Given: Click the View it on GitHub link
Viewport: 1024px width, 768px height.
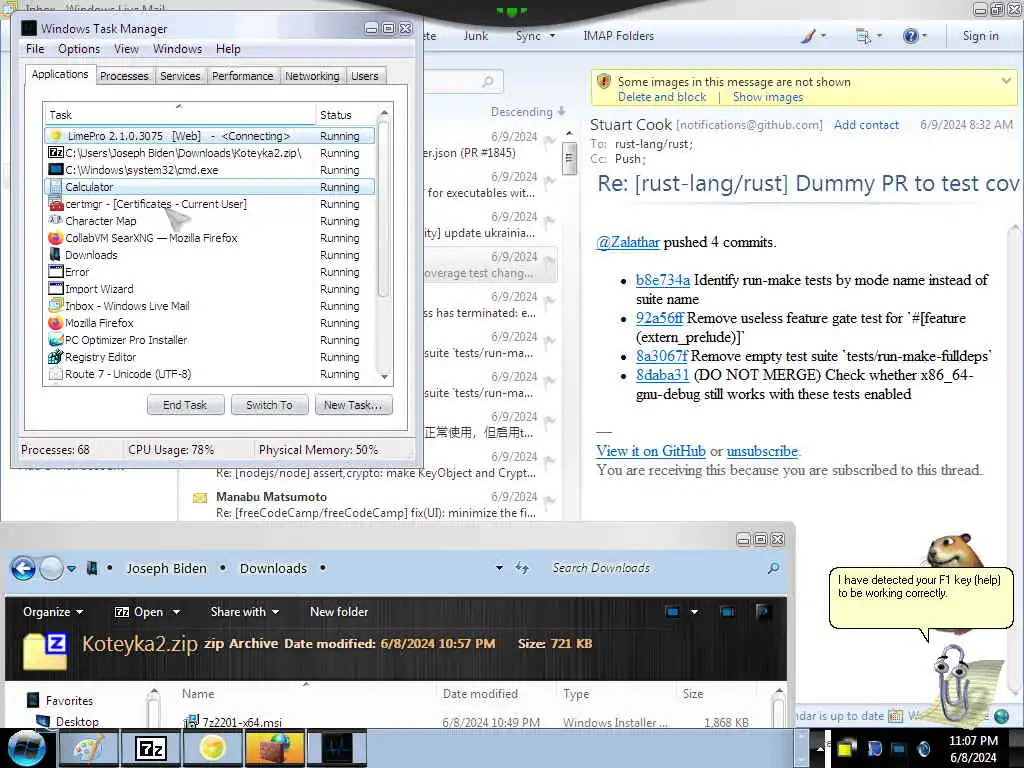Looking at the screenshot, I should 650,451.
